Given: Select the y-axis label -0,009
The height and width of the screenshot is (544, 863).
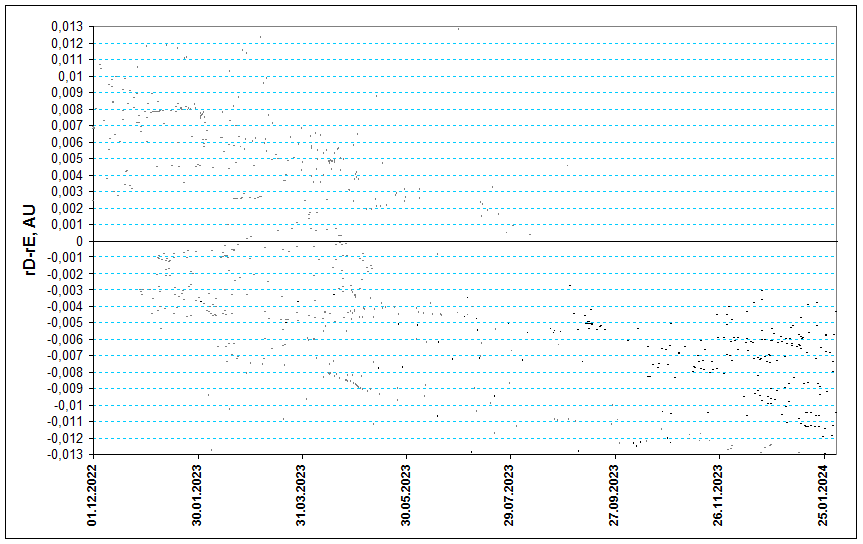Looking at the screenshot, I should tap(65, 389).
